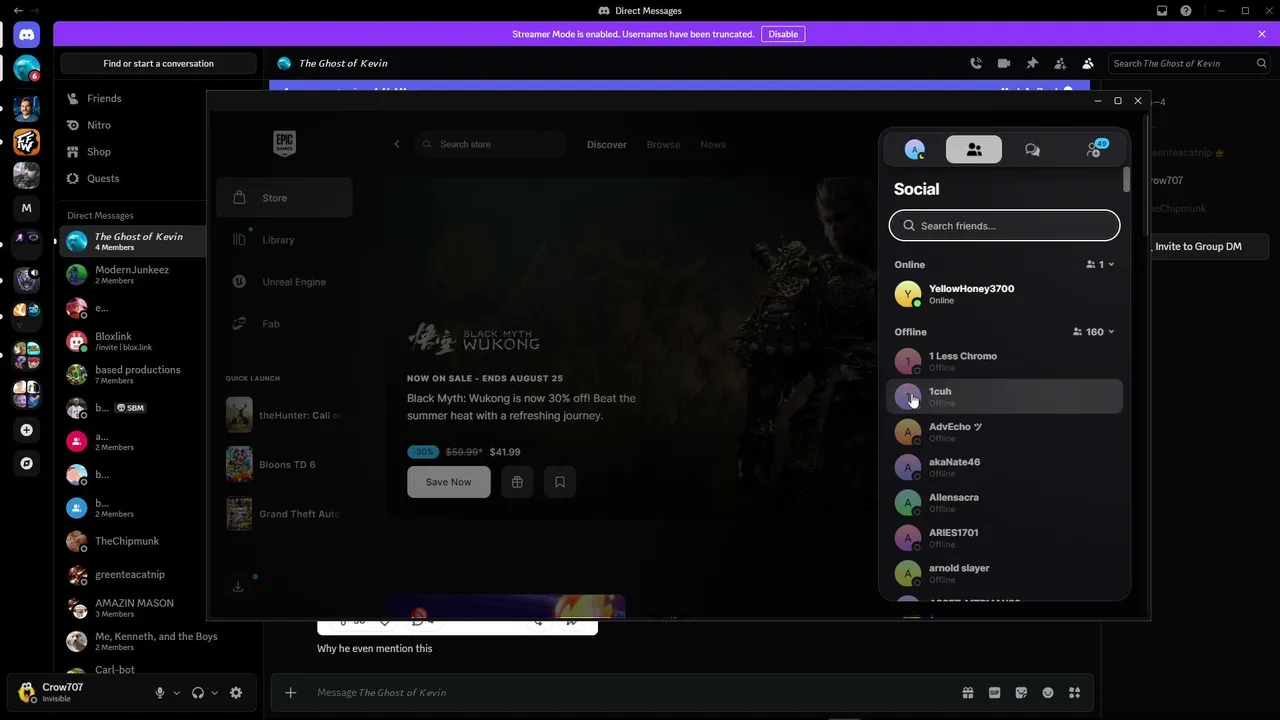Click the attach plus button in message box
Viewport: 1280px width, 720px height.
click(x=291, y=693)
